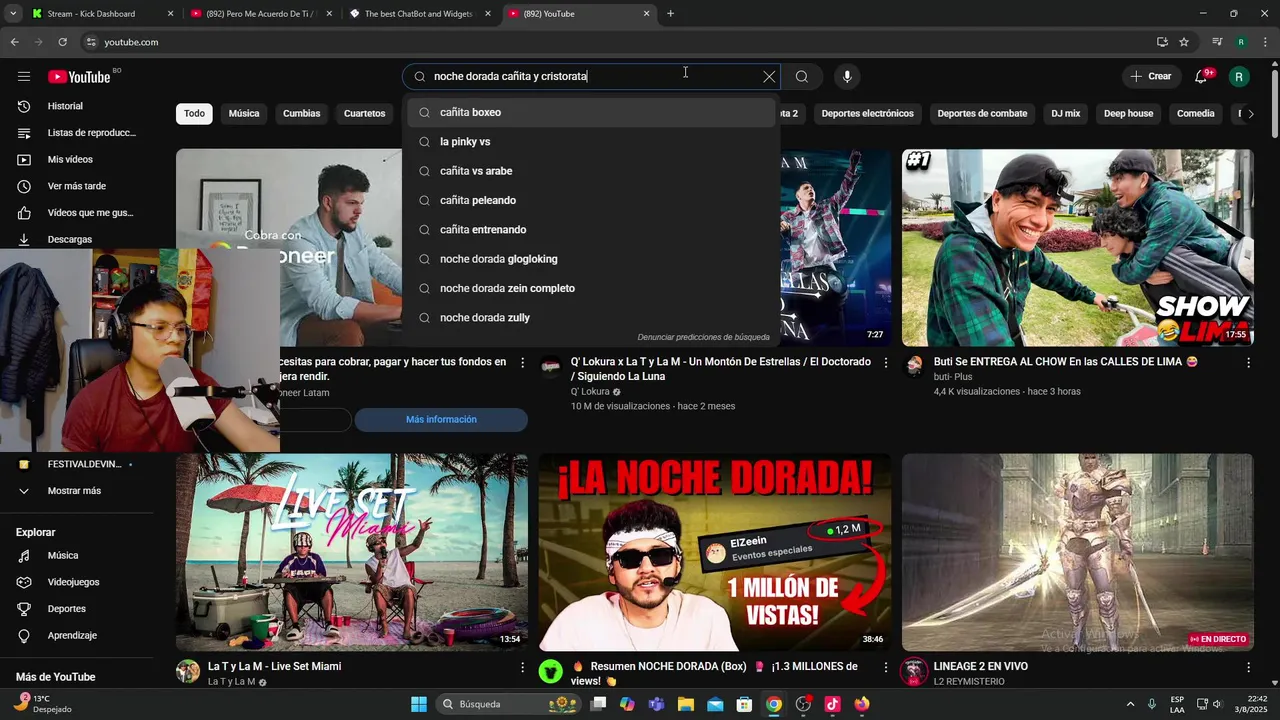
Task: Open the Windows Start menu
Action: (x=418, y=704)
